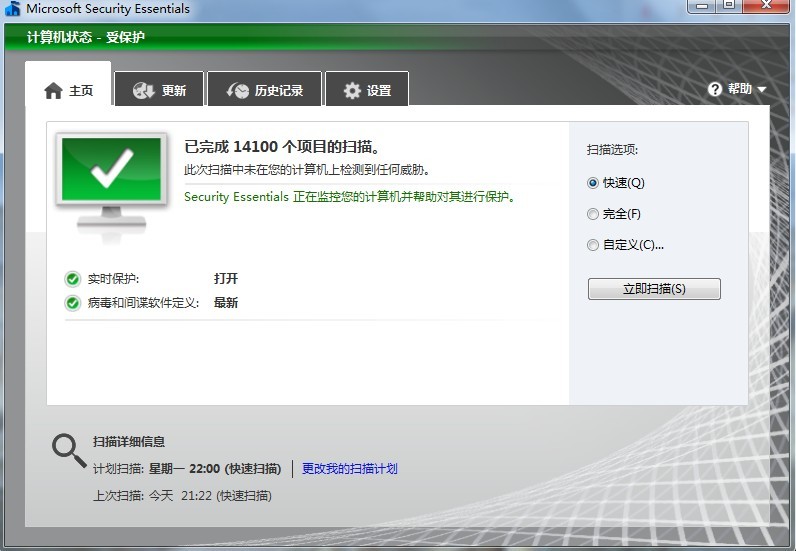Image resolution: width=796 pixels, height=551 pixels.
Task: Maximize the Security Essentials window
Action: click(729, 6)
